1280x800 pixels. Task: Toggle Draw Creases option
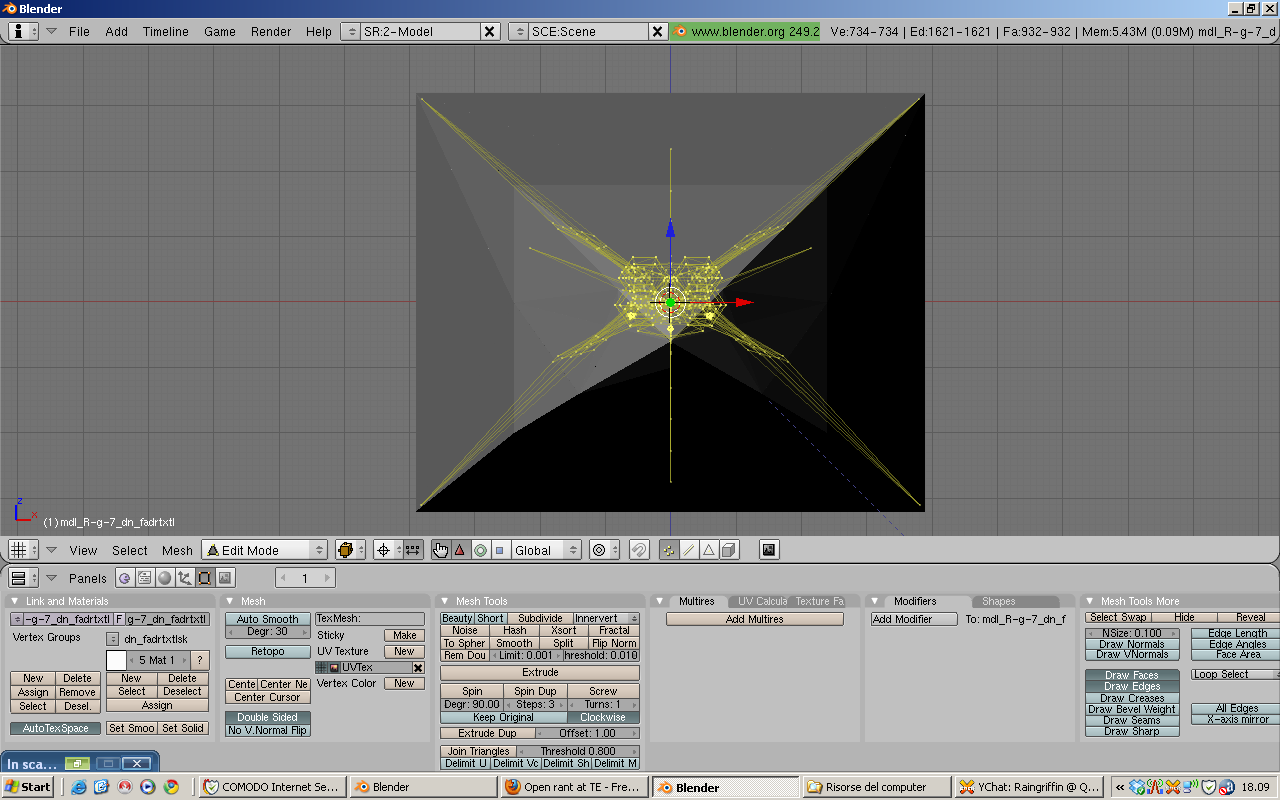coord(1132,698)
